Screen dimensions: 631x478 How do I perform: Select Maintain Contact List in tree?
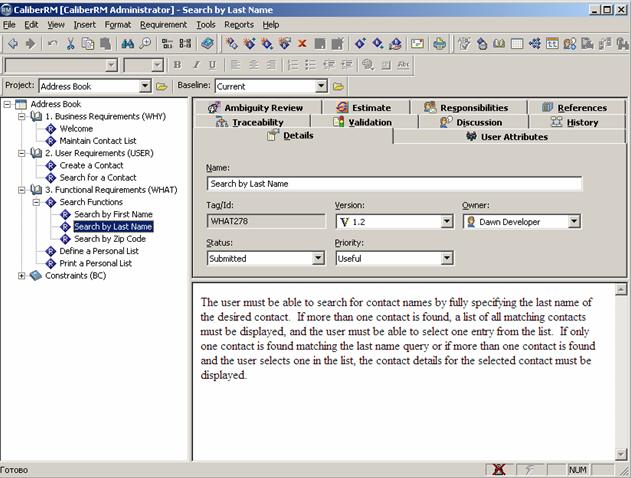(98, 141)
